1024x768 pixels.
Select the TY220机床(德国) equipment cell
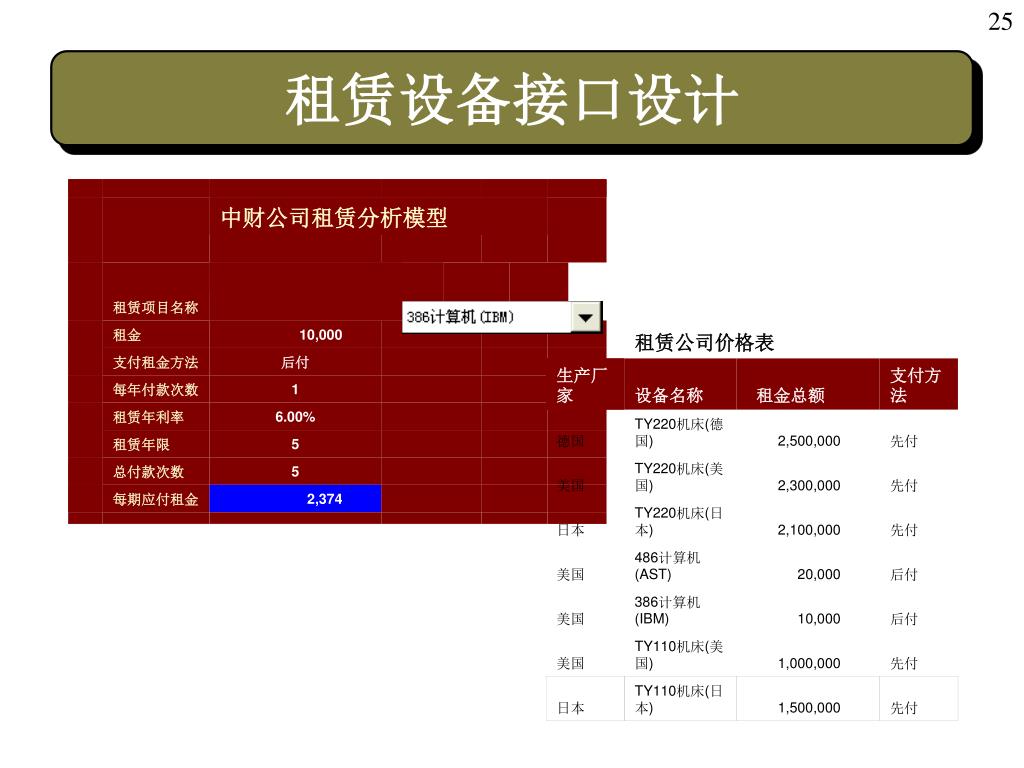click(679, 432)
